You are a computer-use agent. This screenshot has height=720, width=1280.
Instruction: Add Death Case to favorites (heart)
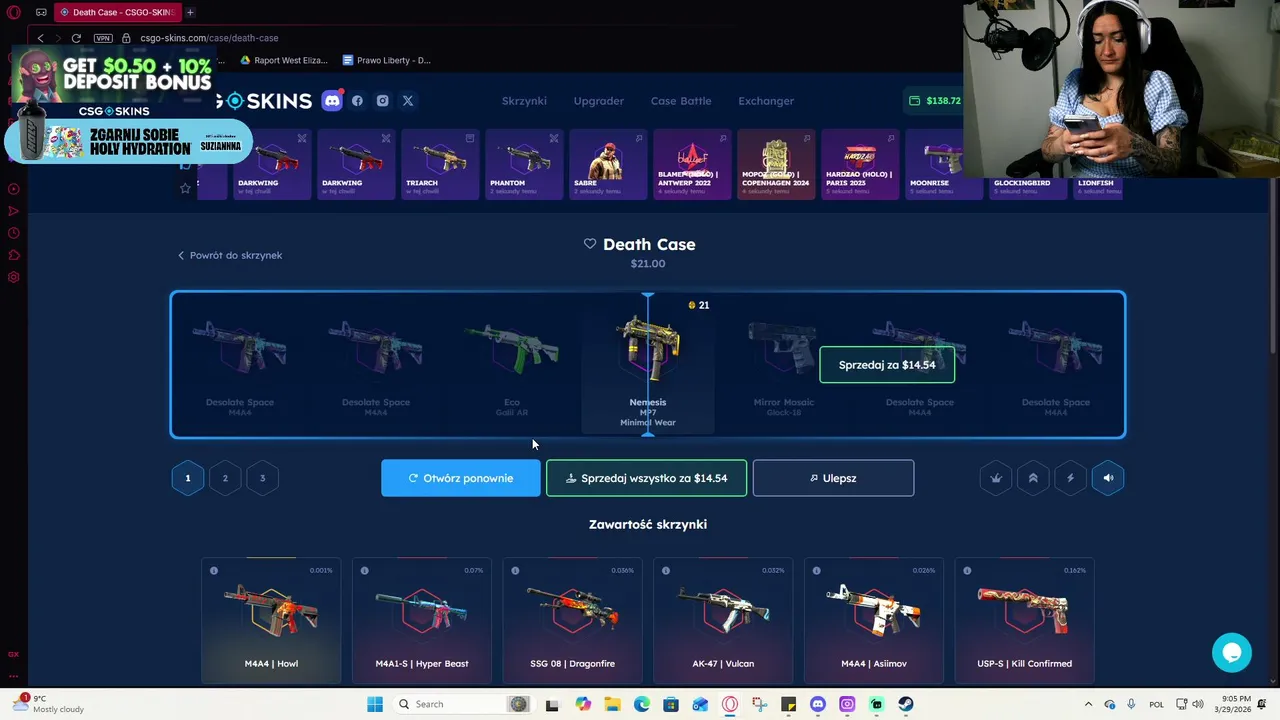[590, 244]
